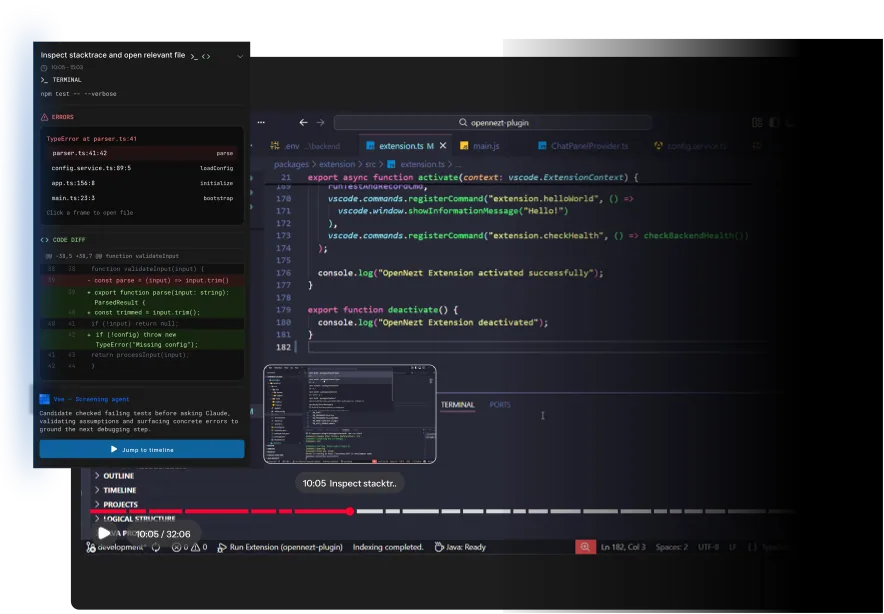This screenshot has width=884, height=614.
Task: Click 'Spaces: 2' indentation setting
Action: [671, 547]
